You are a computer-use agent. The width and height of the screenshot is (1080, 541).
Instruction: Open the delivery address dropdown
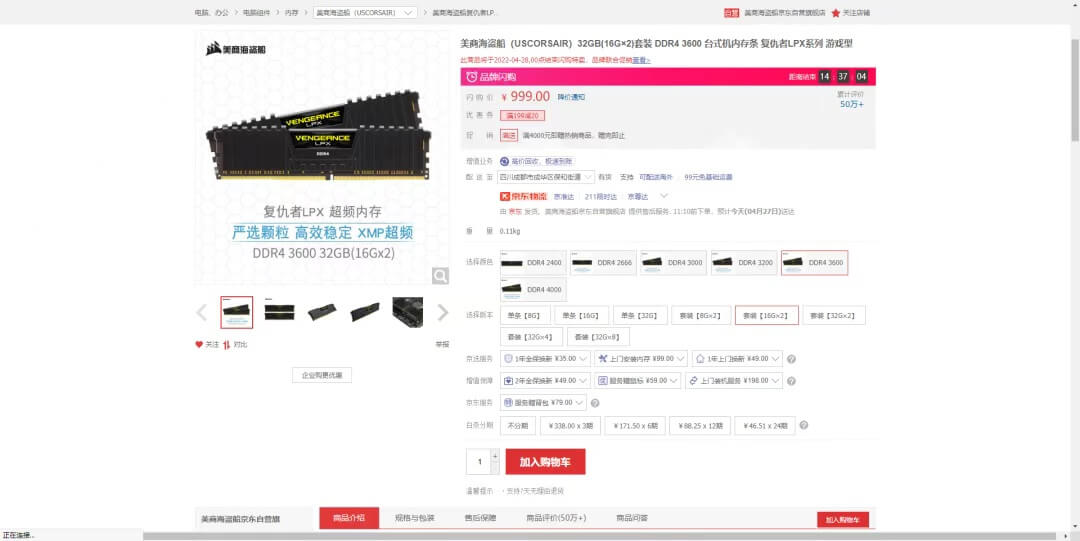(x=546, y=177)
